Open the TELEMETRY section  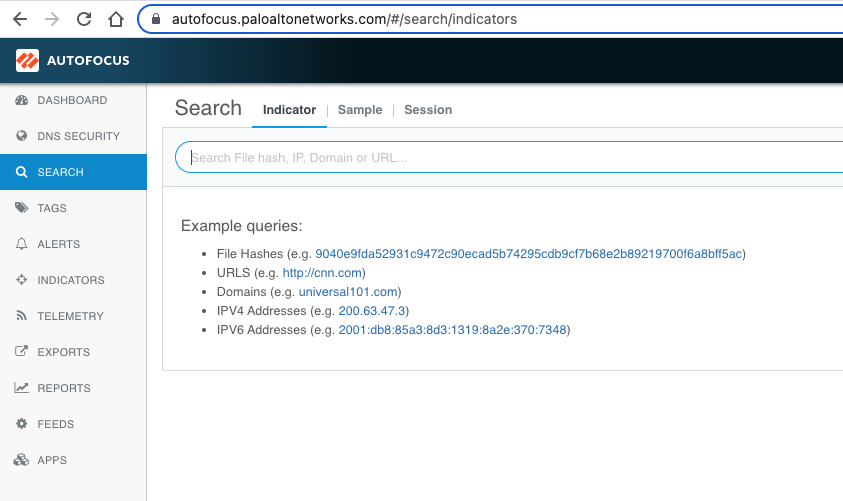(70, 317)
